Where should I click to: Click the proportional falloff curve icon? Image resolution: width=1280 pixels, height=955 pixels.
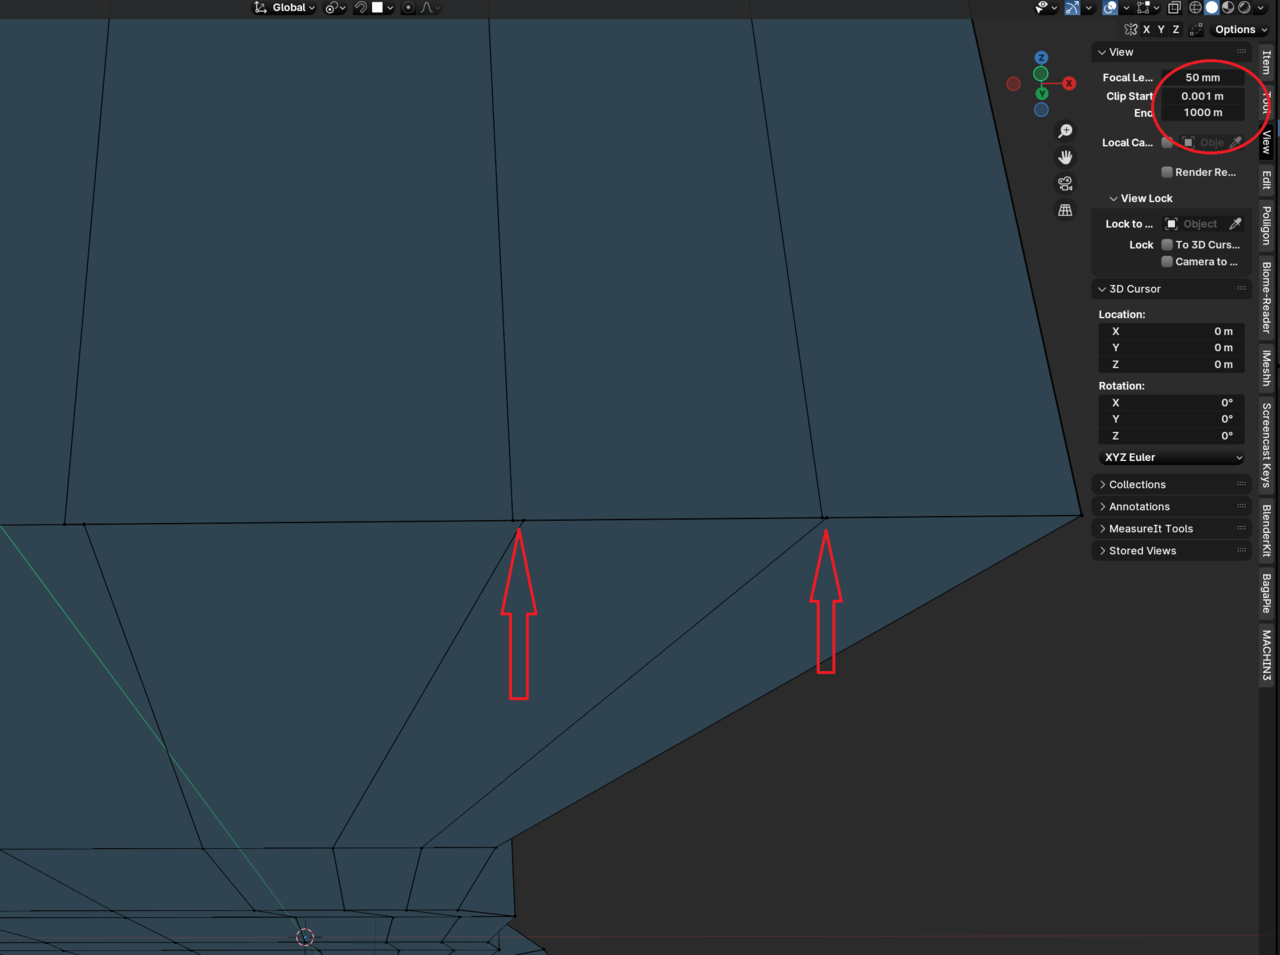point(428,8)
